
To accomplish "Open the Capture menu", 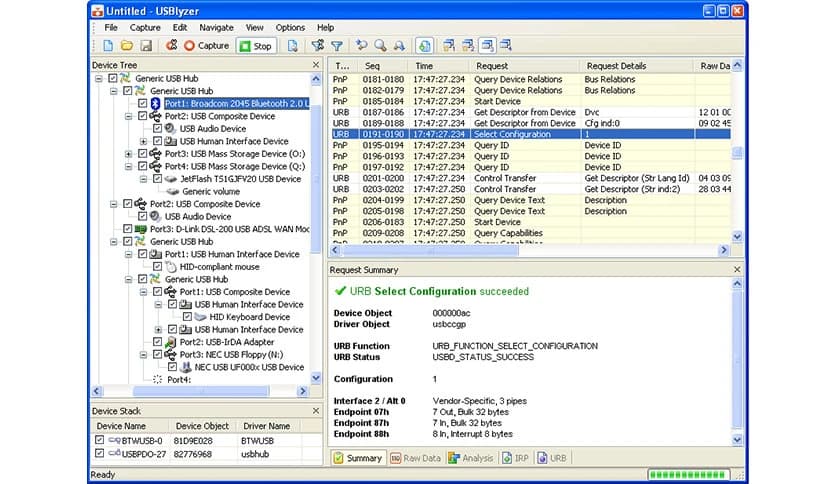I will click(145, 27).
